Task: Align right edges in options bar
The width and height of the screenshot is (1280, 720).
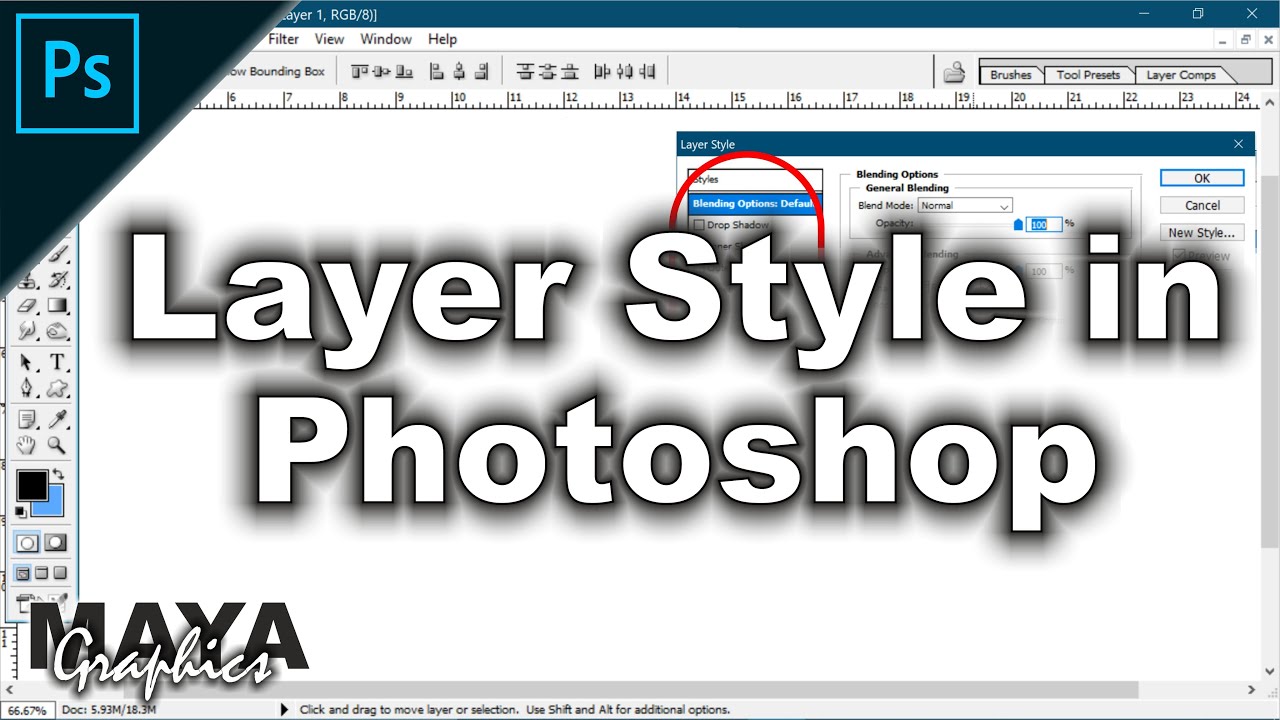Action: (481, 71)
